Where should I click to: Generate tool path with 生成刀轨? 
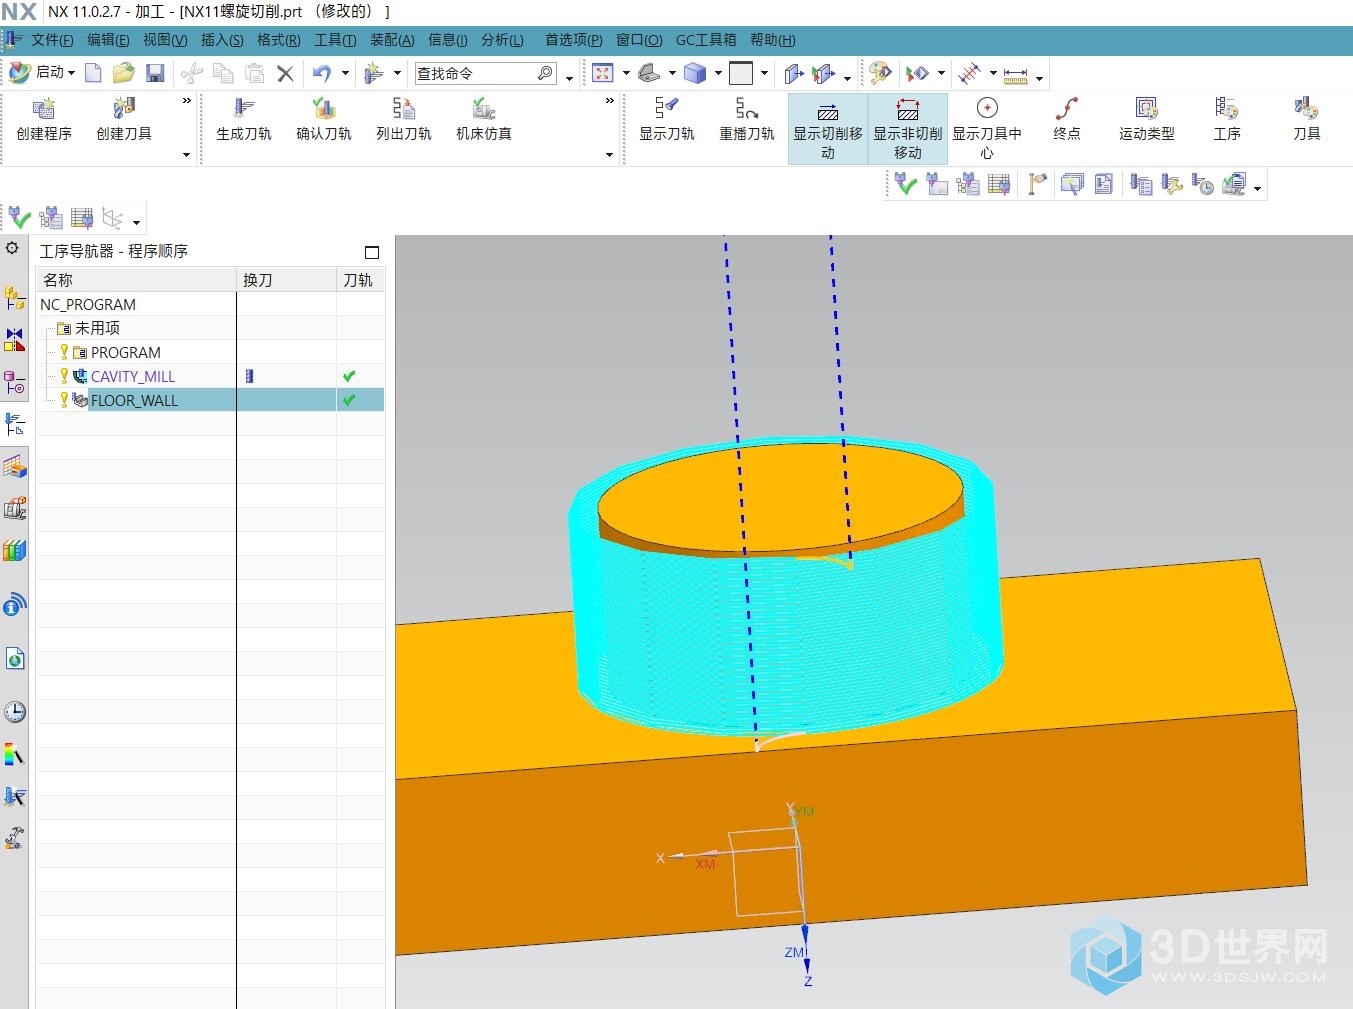pos(244,119)
